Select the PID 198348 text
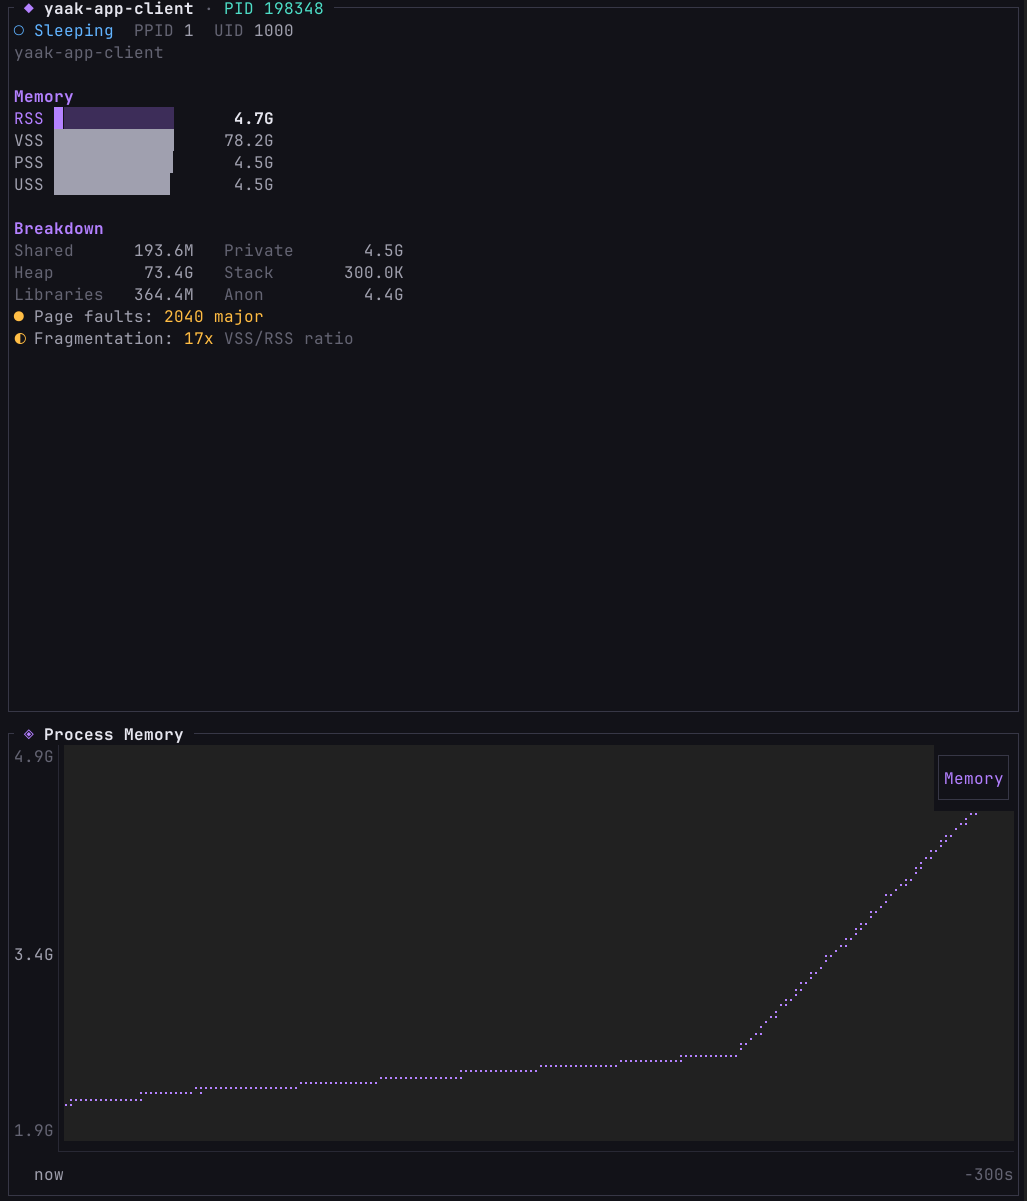Image resolution: width=1027 pixels, height=1201 pixels. point(274,9)
